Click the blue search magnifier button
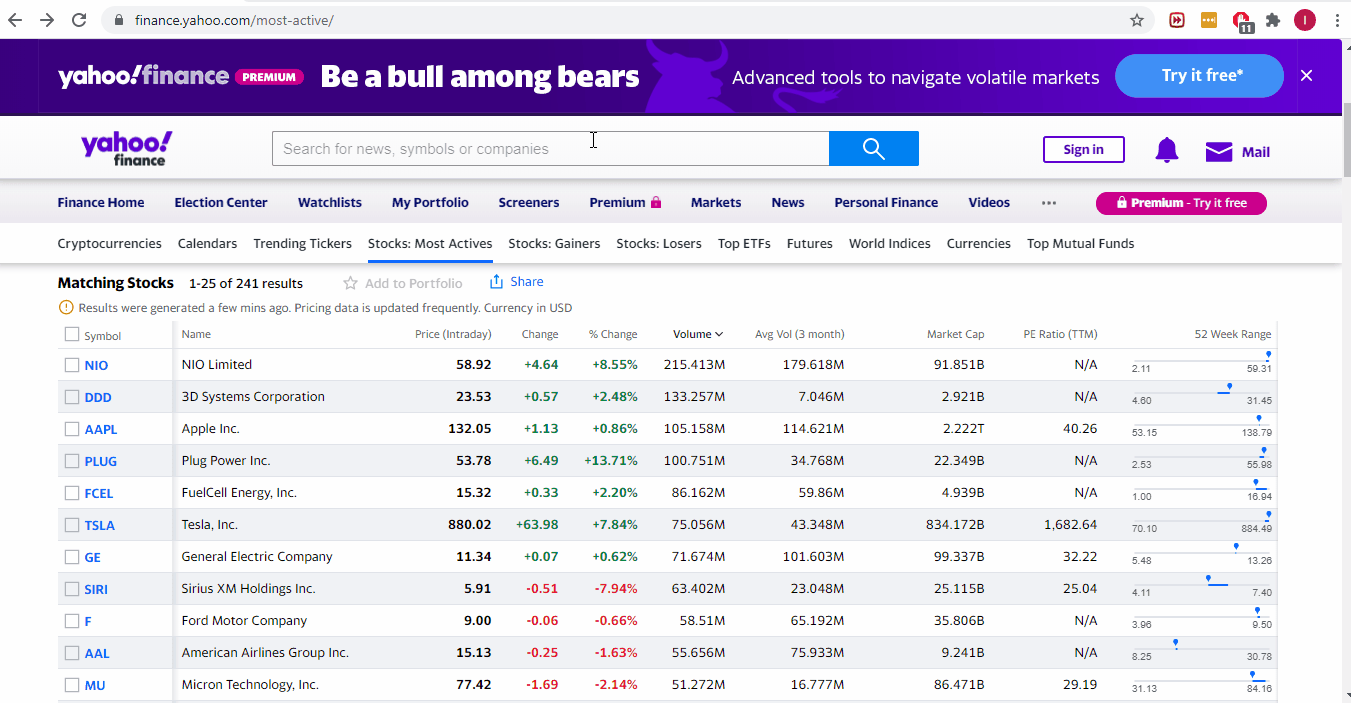 [874, 149]
